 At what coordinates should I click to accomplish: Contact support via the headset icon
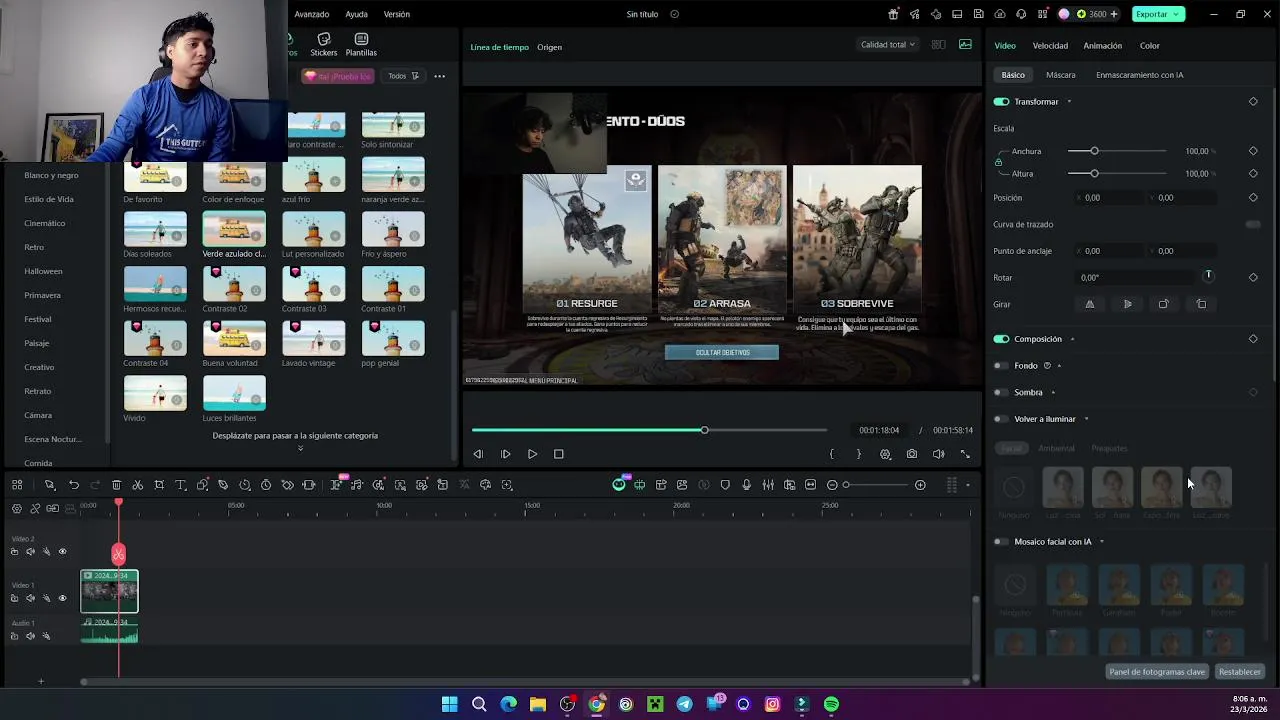point(1021,14)
